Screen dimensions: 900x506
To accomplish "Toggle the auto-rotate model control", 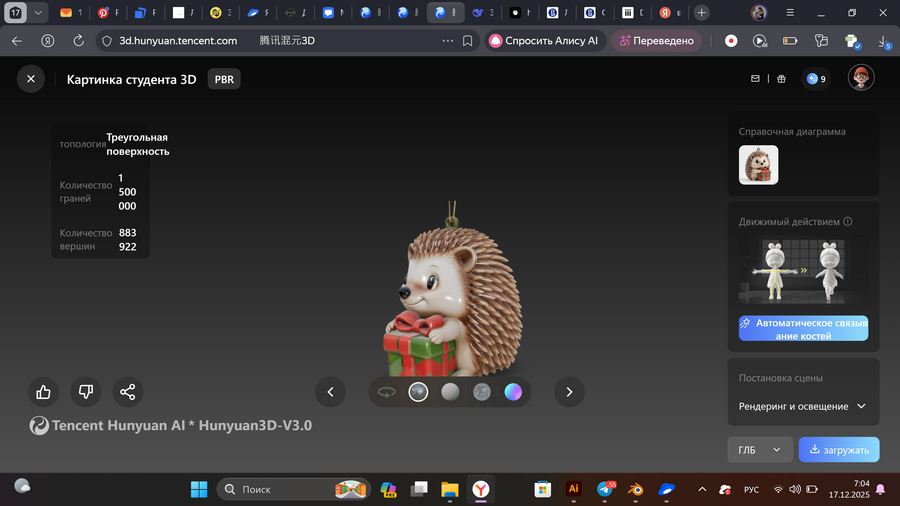I will click(x=386, y=392).
